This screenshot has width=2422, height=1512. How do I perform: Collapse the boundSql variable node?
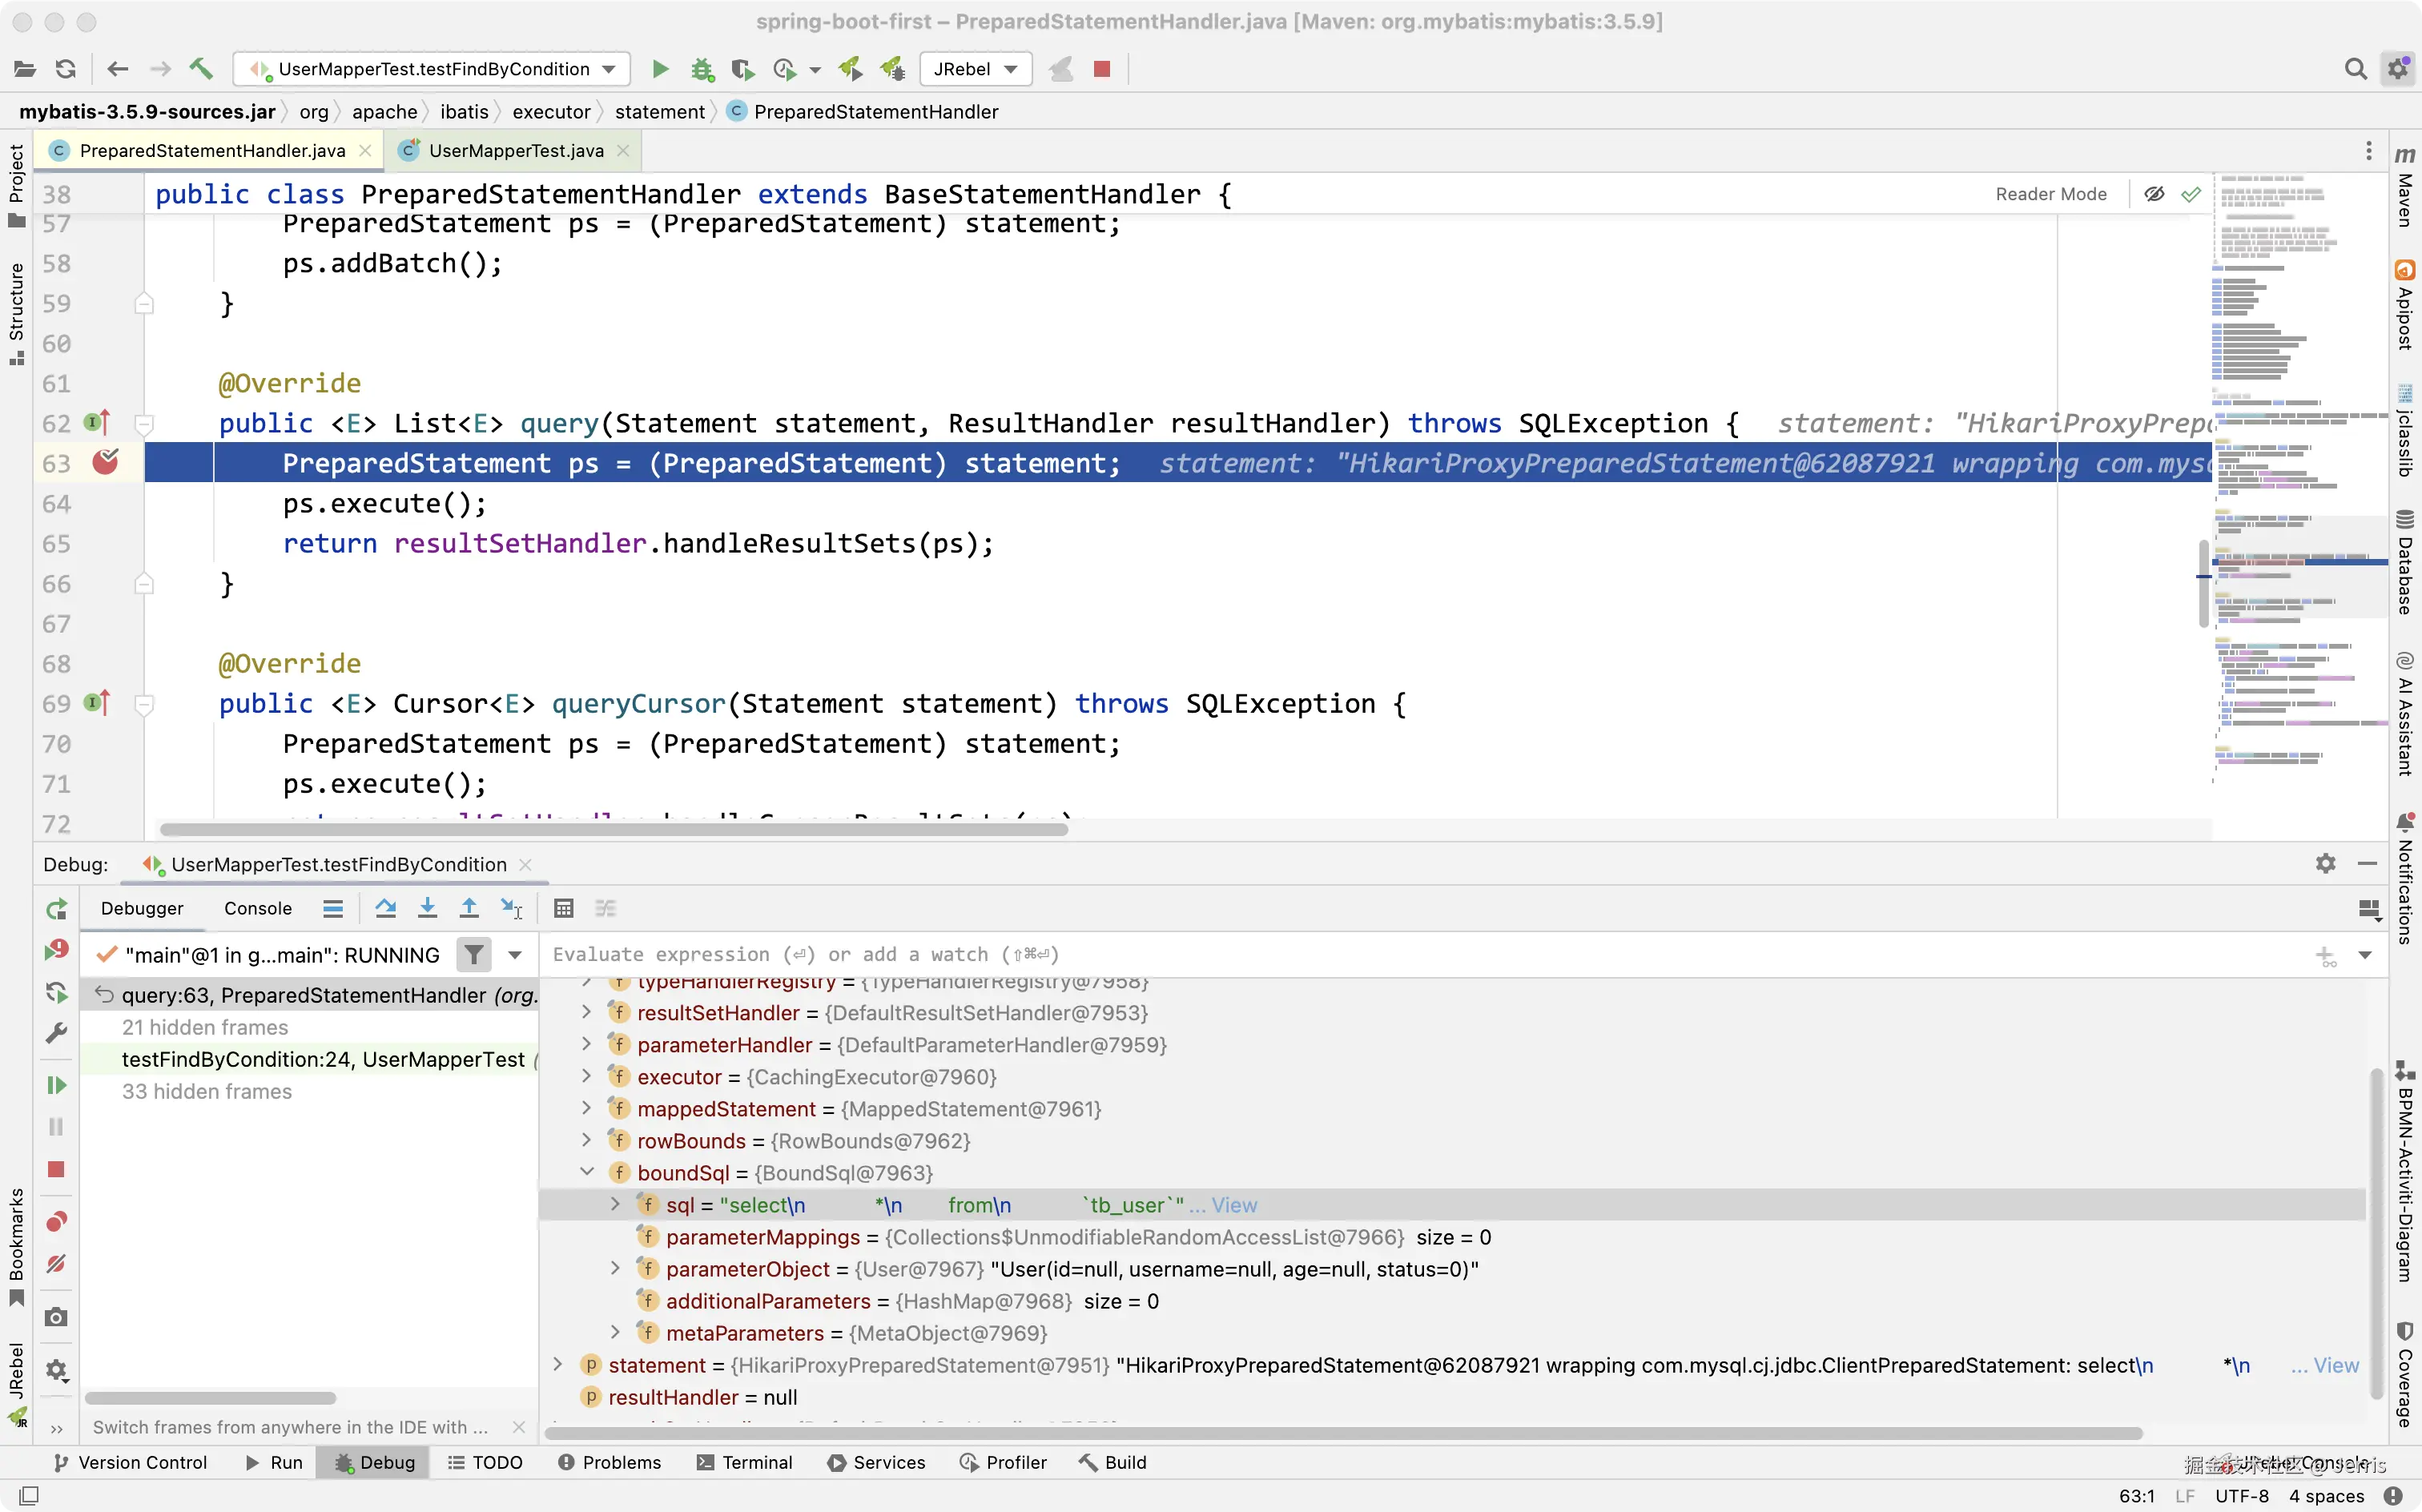pos(587,1172)
